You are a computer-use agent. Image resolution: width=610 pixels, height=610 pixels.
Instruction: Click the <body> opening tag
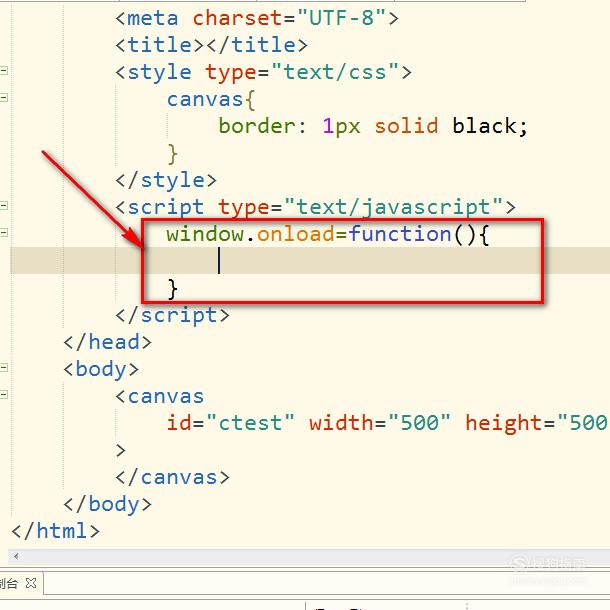(101, 369)
